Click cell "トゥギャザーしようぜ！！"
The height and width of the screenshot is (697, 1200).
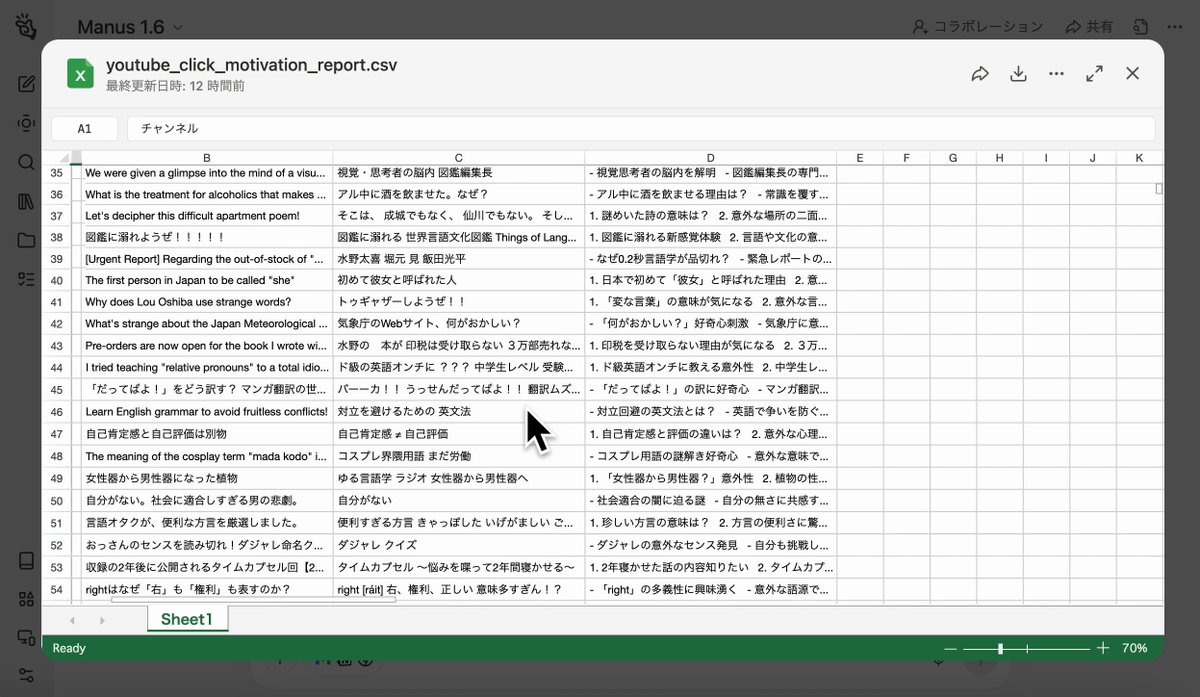(x=459, y=302)
